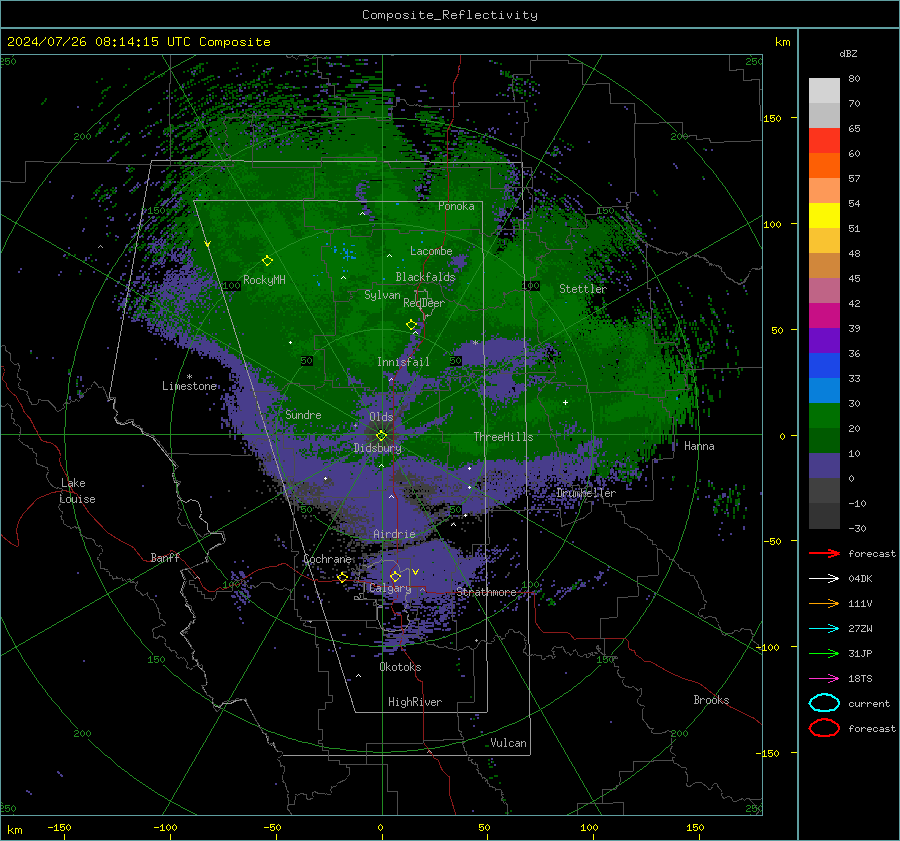Select the Vulcan label

click(508, 743)
